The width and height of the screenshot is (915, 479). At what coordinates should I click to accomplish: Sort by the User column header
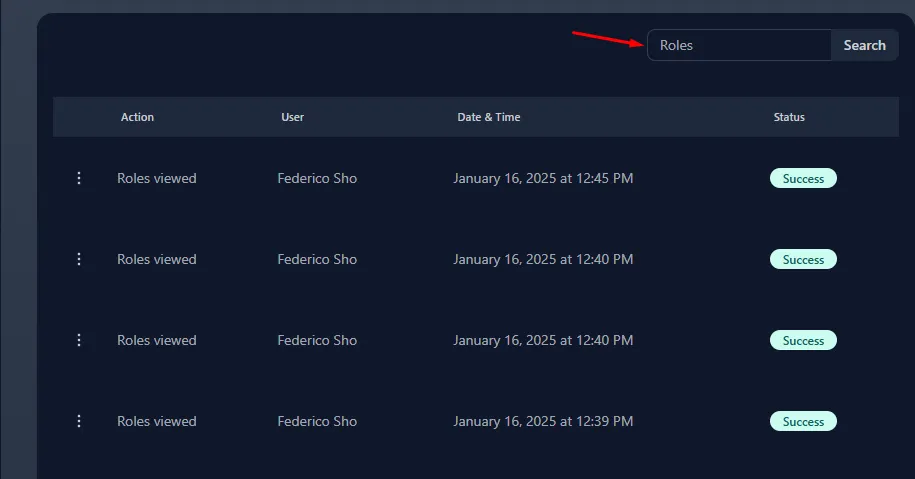click(292, 117)
